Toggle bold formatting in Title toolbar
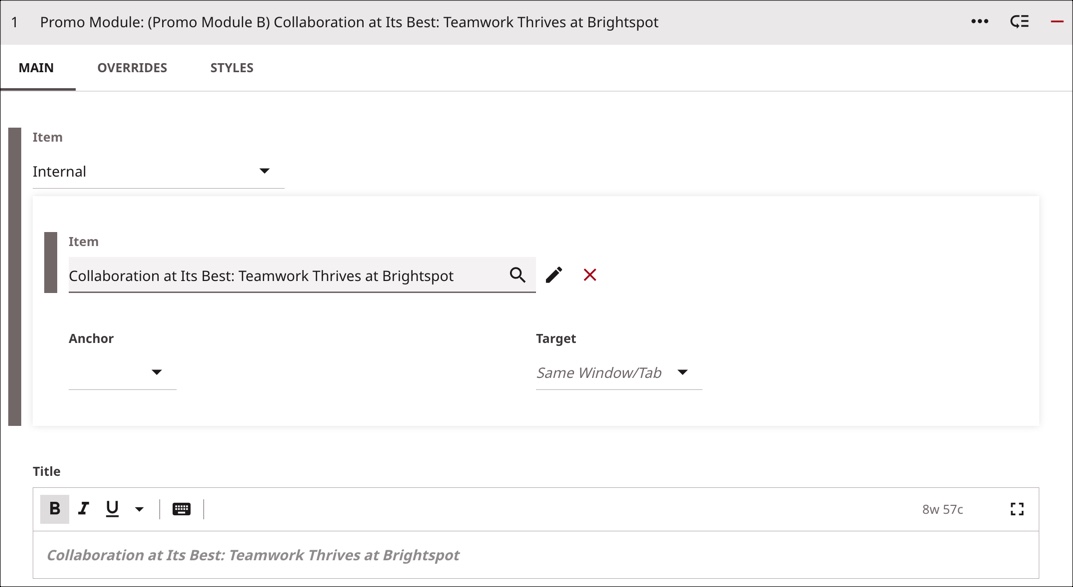Viewport: 1073px width, 587px height. [x=55, y=509]
